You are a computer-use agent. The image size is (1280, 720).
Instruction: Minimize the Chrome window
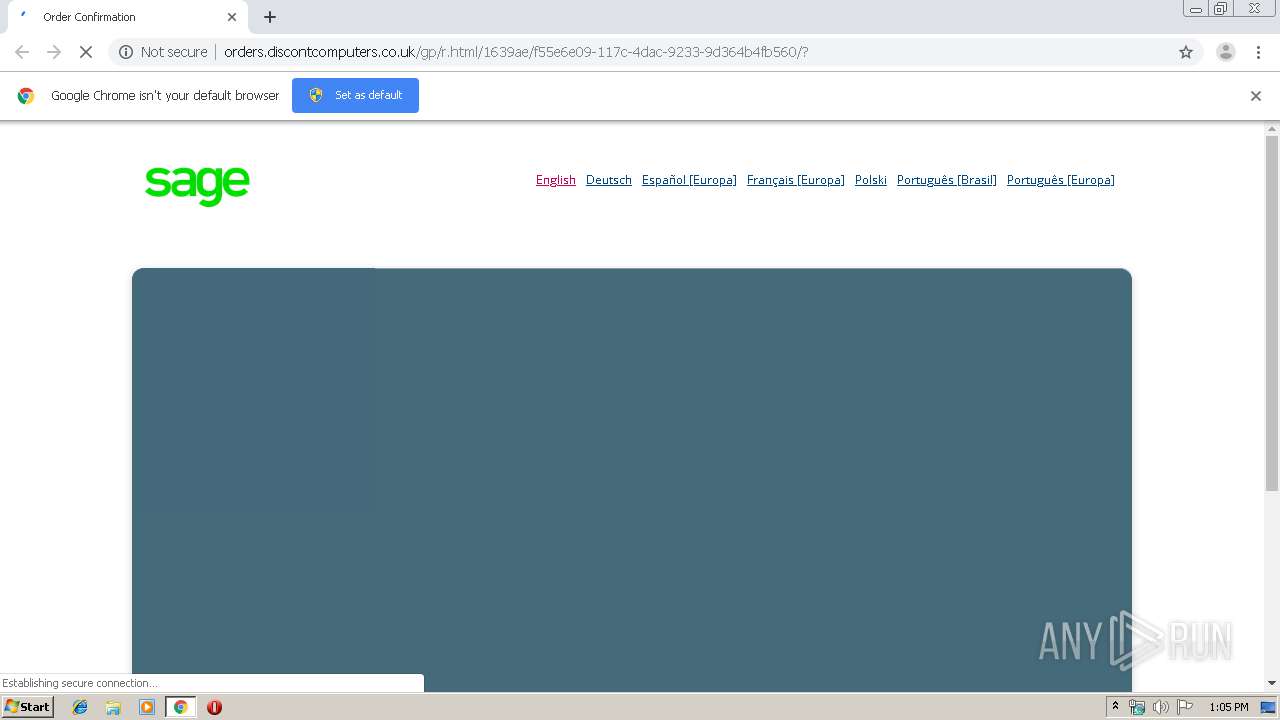pyautogui.click(x=1195, y=9)
